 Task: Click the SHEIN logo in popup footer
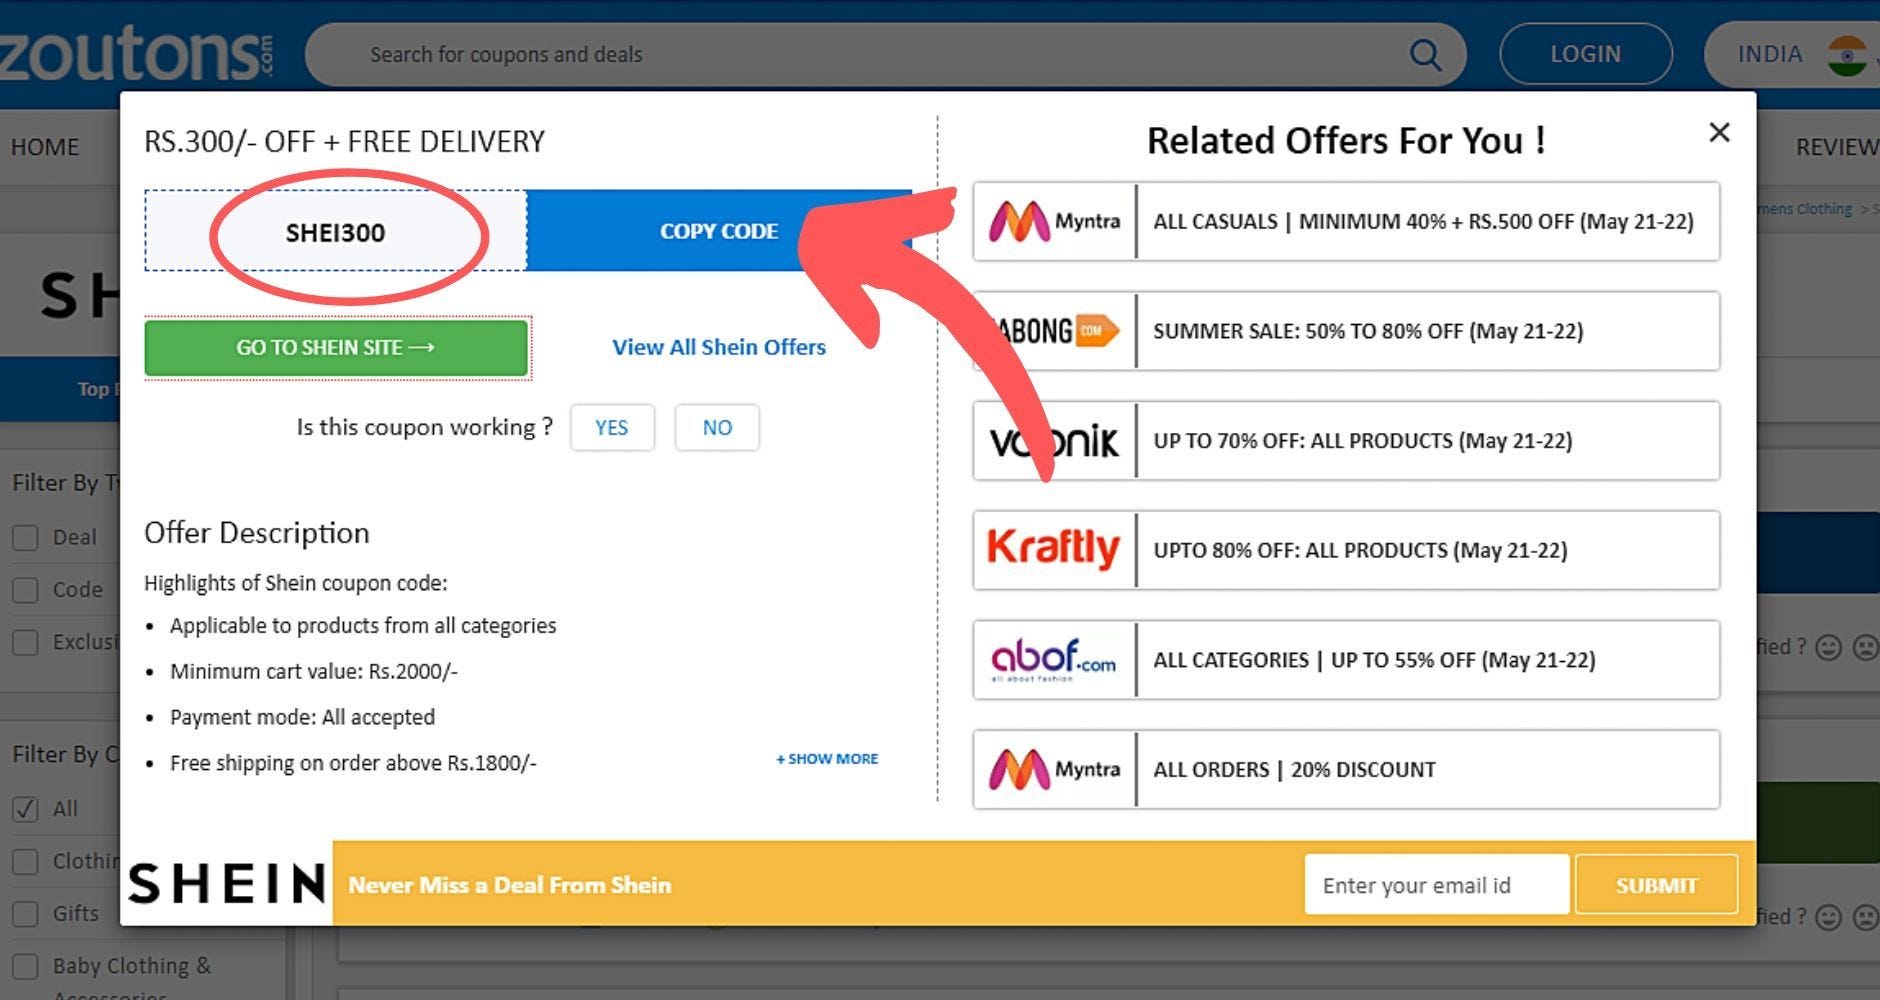click(227, 884)
